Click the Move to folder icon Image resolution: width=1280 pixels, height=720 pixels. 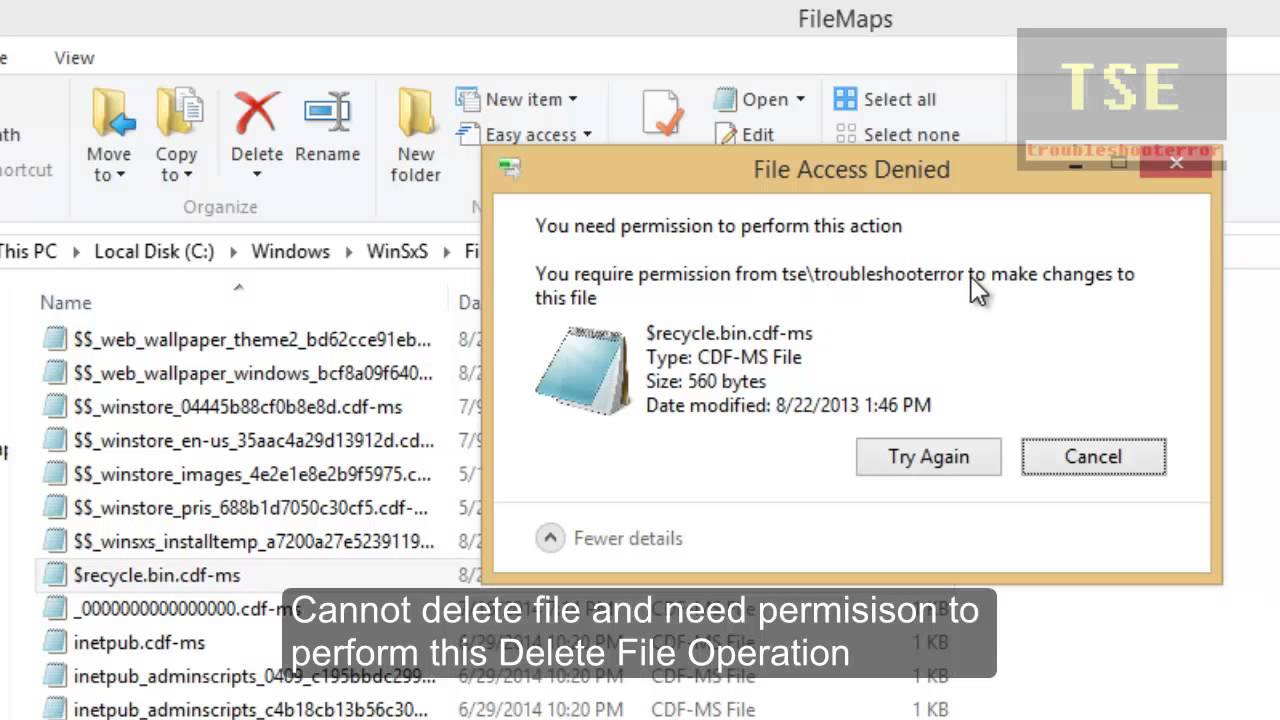pyautogui.click(x=112, y=113)
